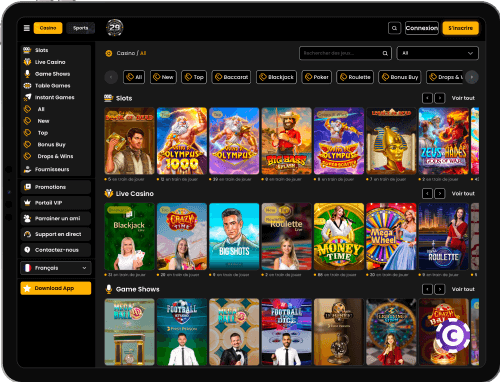Open Zeus vs Hades game thumbnail

(x=444, y=141)
